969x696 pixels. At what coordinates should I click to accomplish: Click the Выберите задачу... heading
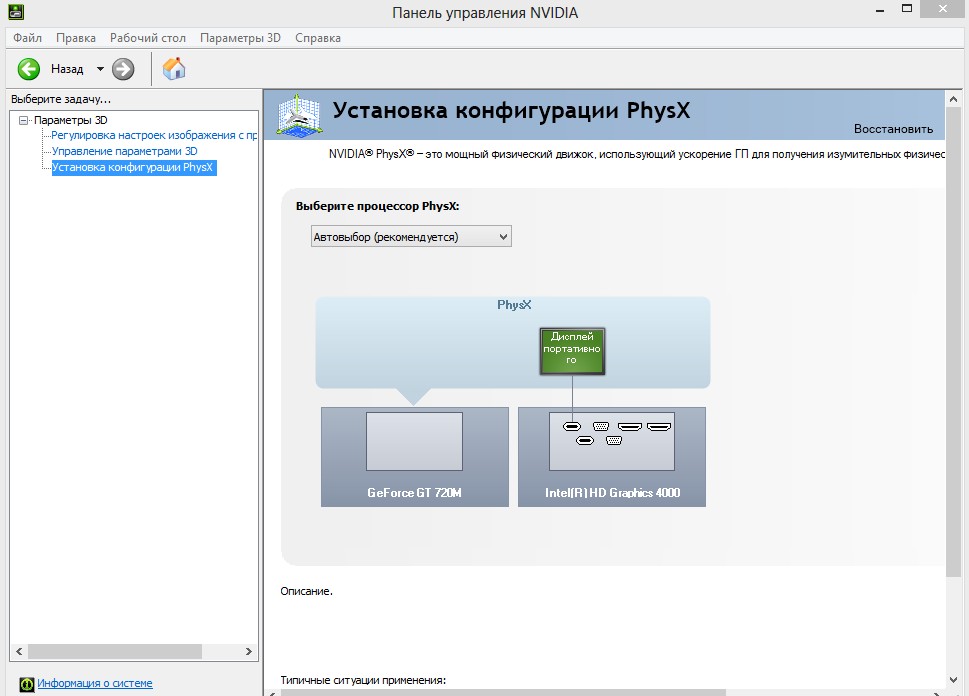61,99
